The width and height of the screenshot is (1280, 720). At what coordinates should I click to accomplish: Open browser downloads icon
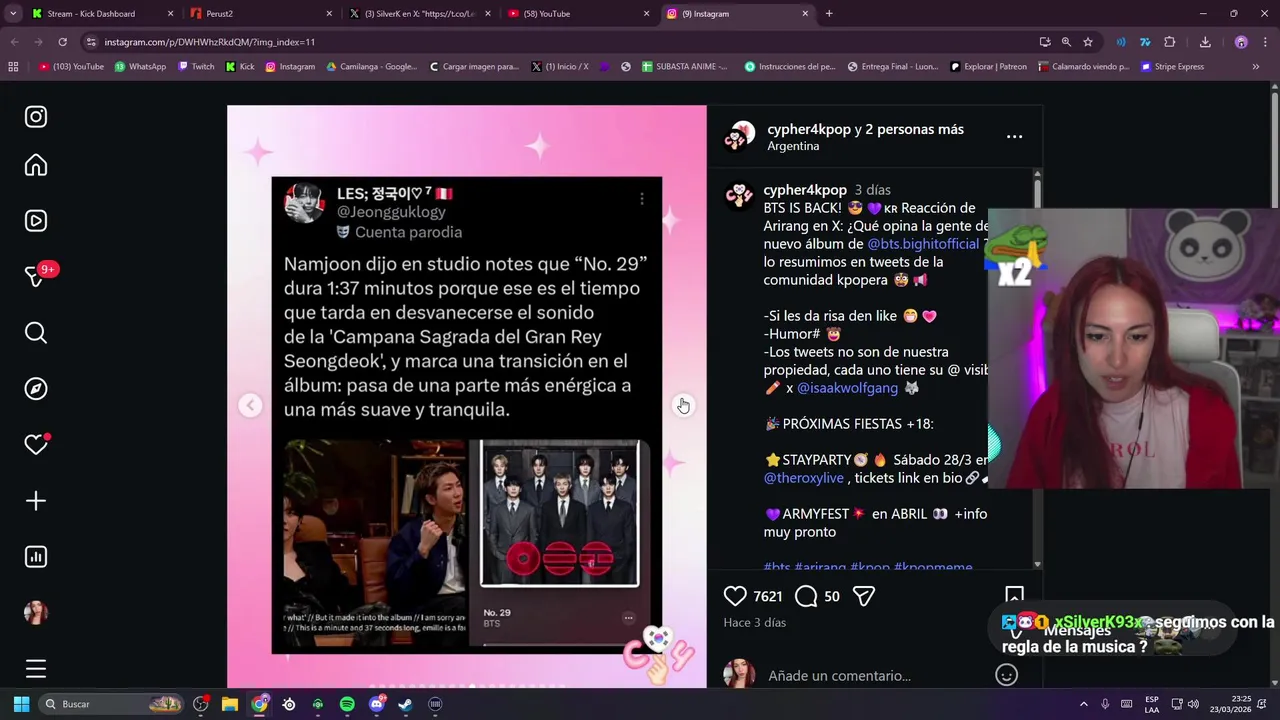(1205, 42)
